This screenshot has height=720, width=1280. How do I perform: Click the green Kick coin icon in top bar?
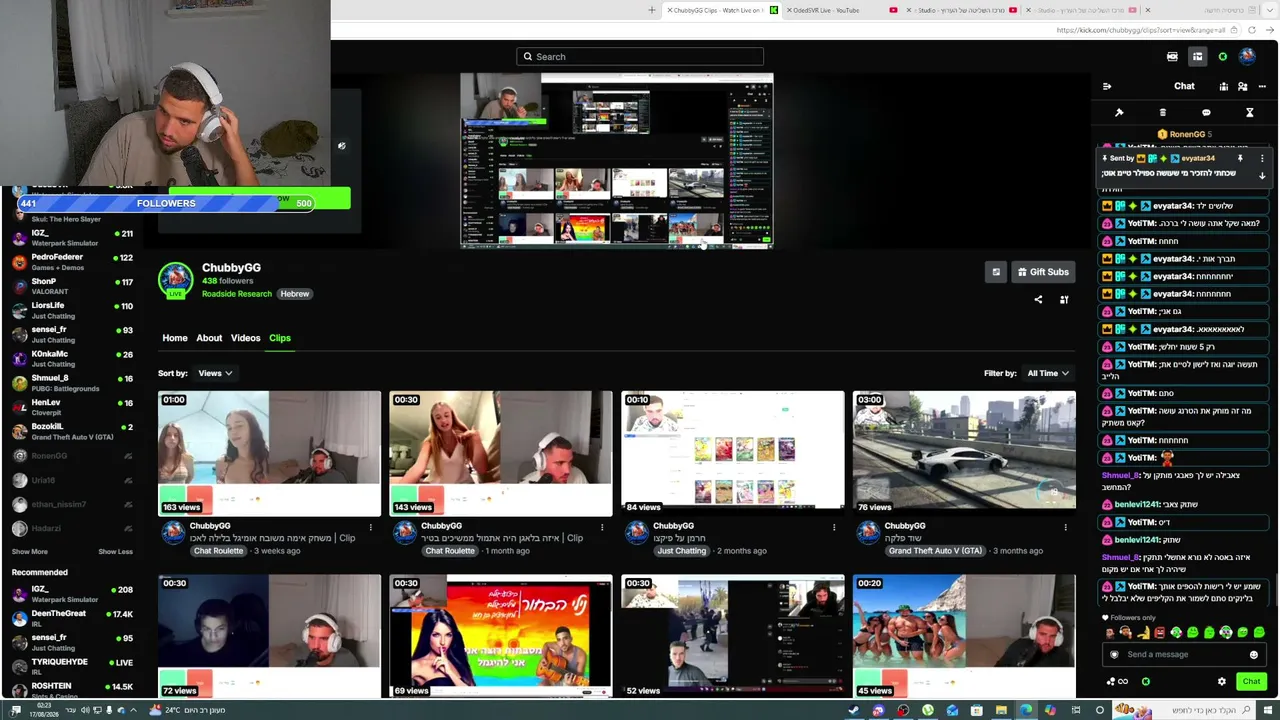(1222, 57)
